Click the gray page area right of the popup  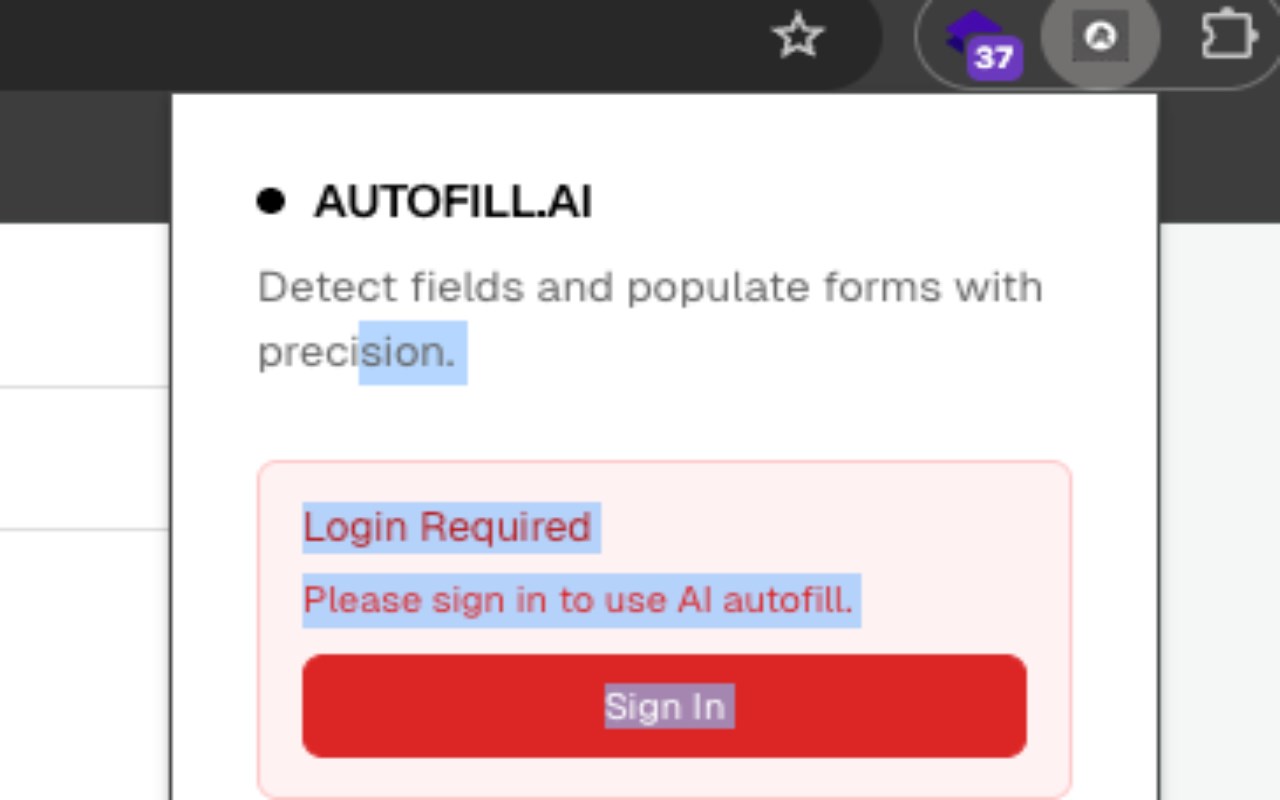[x=1220, y=500]
